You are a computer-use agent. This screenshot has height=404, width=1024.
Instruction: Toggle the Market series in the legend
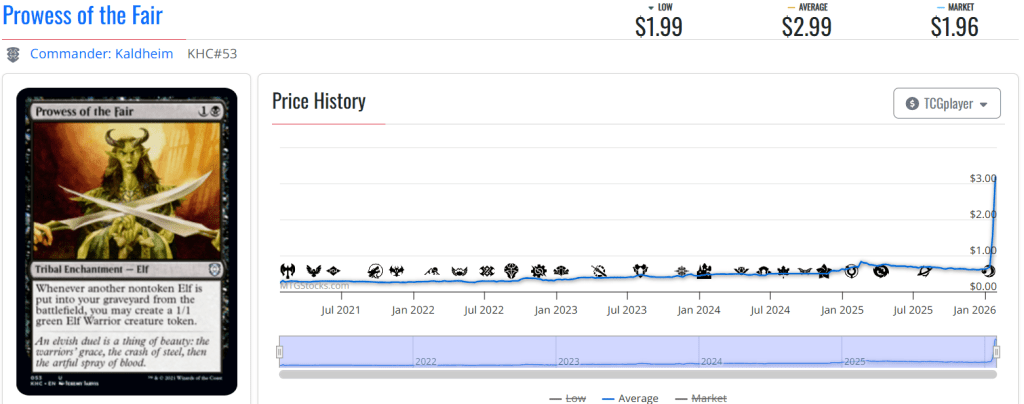(700, 398)
